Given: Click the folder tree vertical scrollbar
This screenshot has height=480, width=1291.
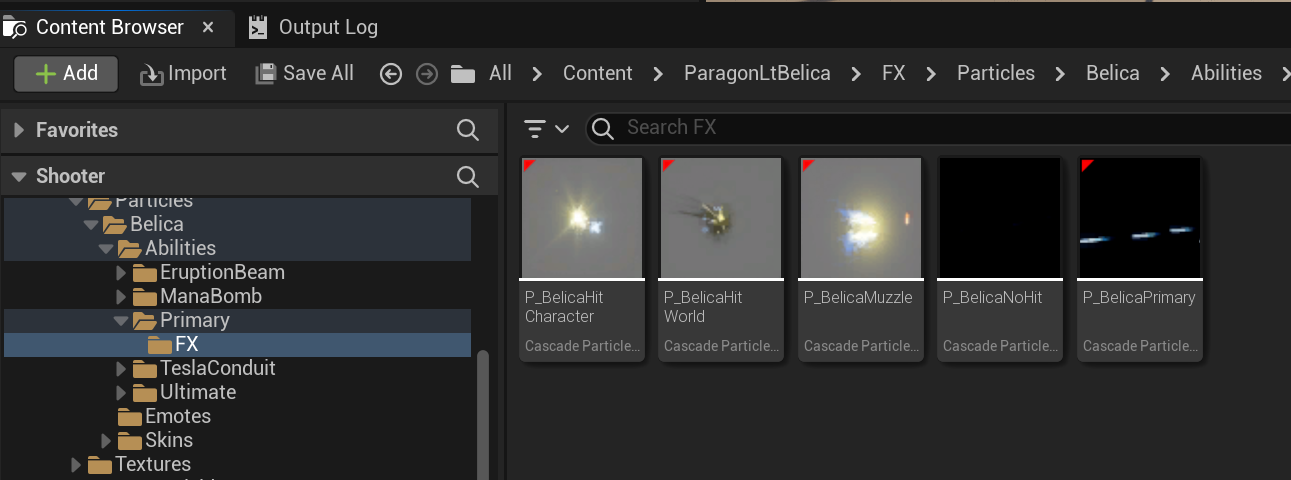Looking at the screenshot, I should pos(483,414).
